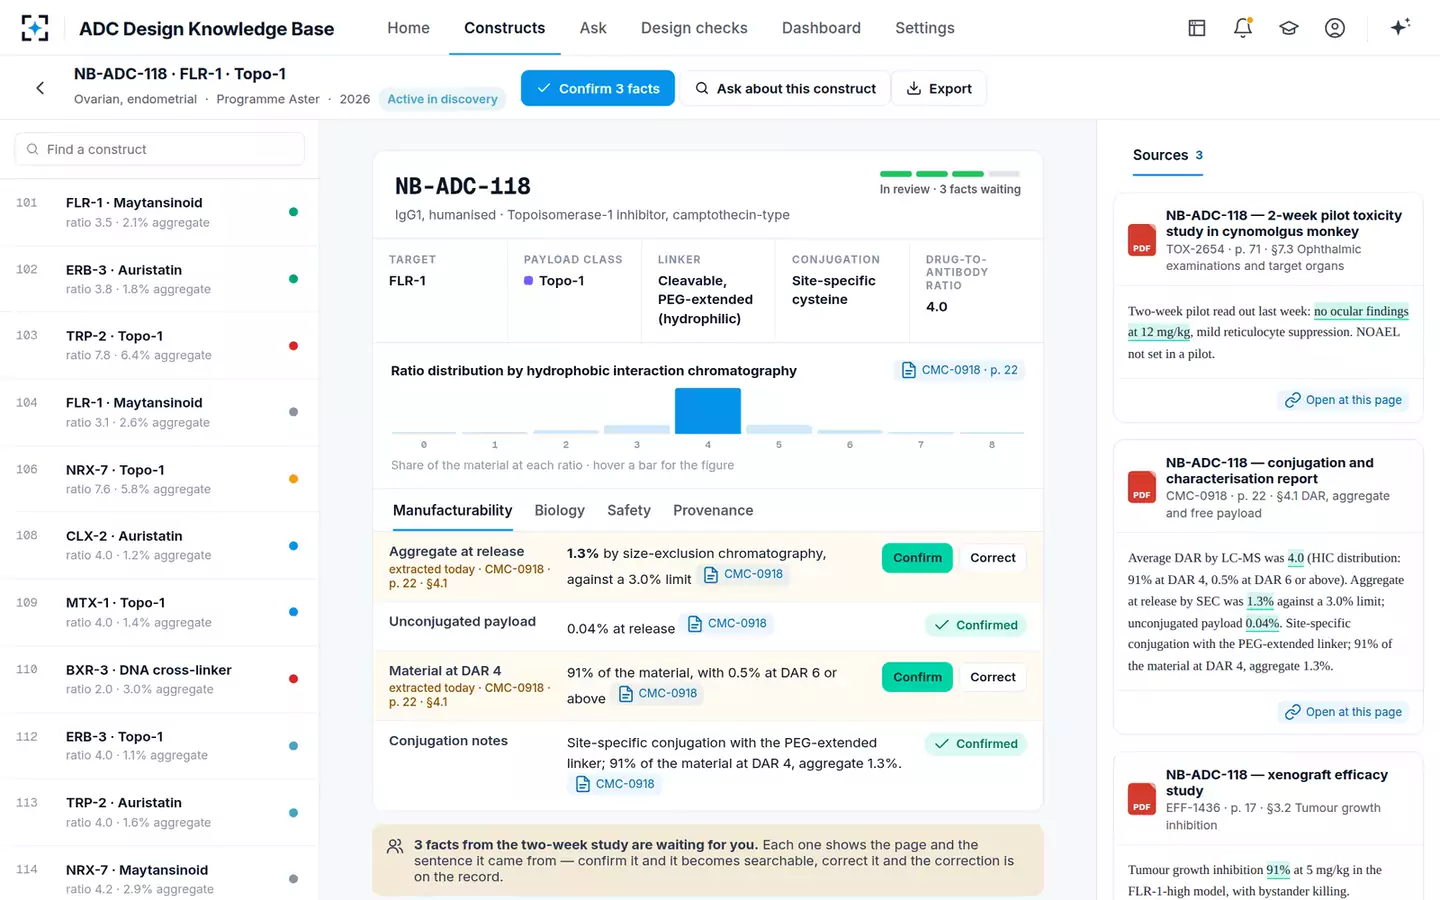Open user account profile icon
Viewport: 1440px width, 900px height.
[x=1335, y=28]
